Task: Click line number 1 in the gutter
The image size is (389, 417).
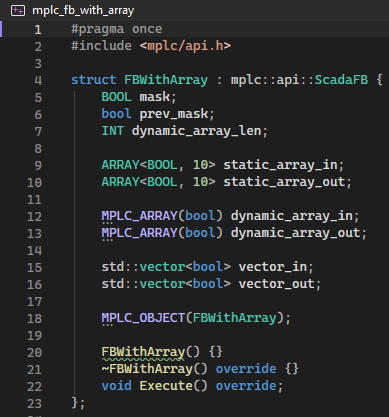Action: 38,30
